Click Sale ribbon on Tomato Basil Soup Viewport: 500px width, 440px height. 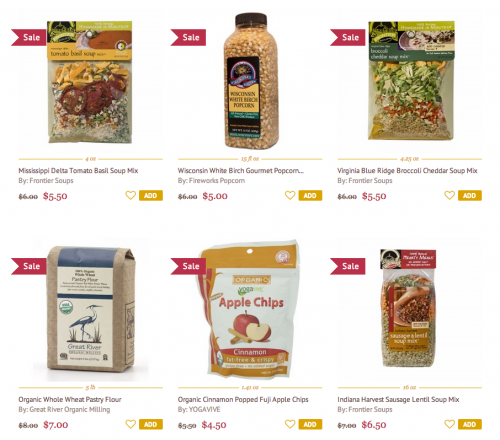[x=29, y=37]
